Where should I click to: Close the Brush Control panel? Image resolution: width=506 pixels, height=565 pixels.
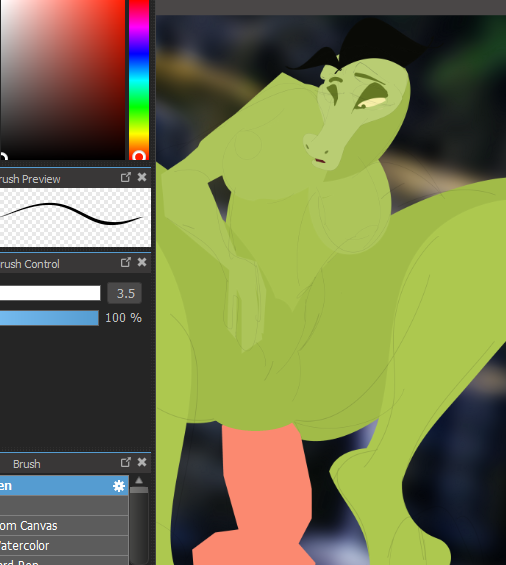point(142,262)
